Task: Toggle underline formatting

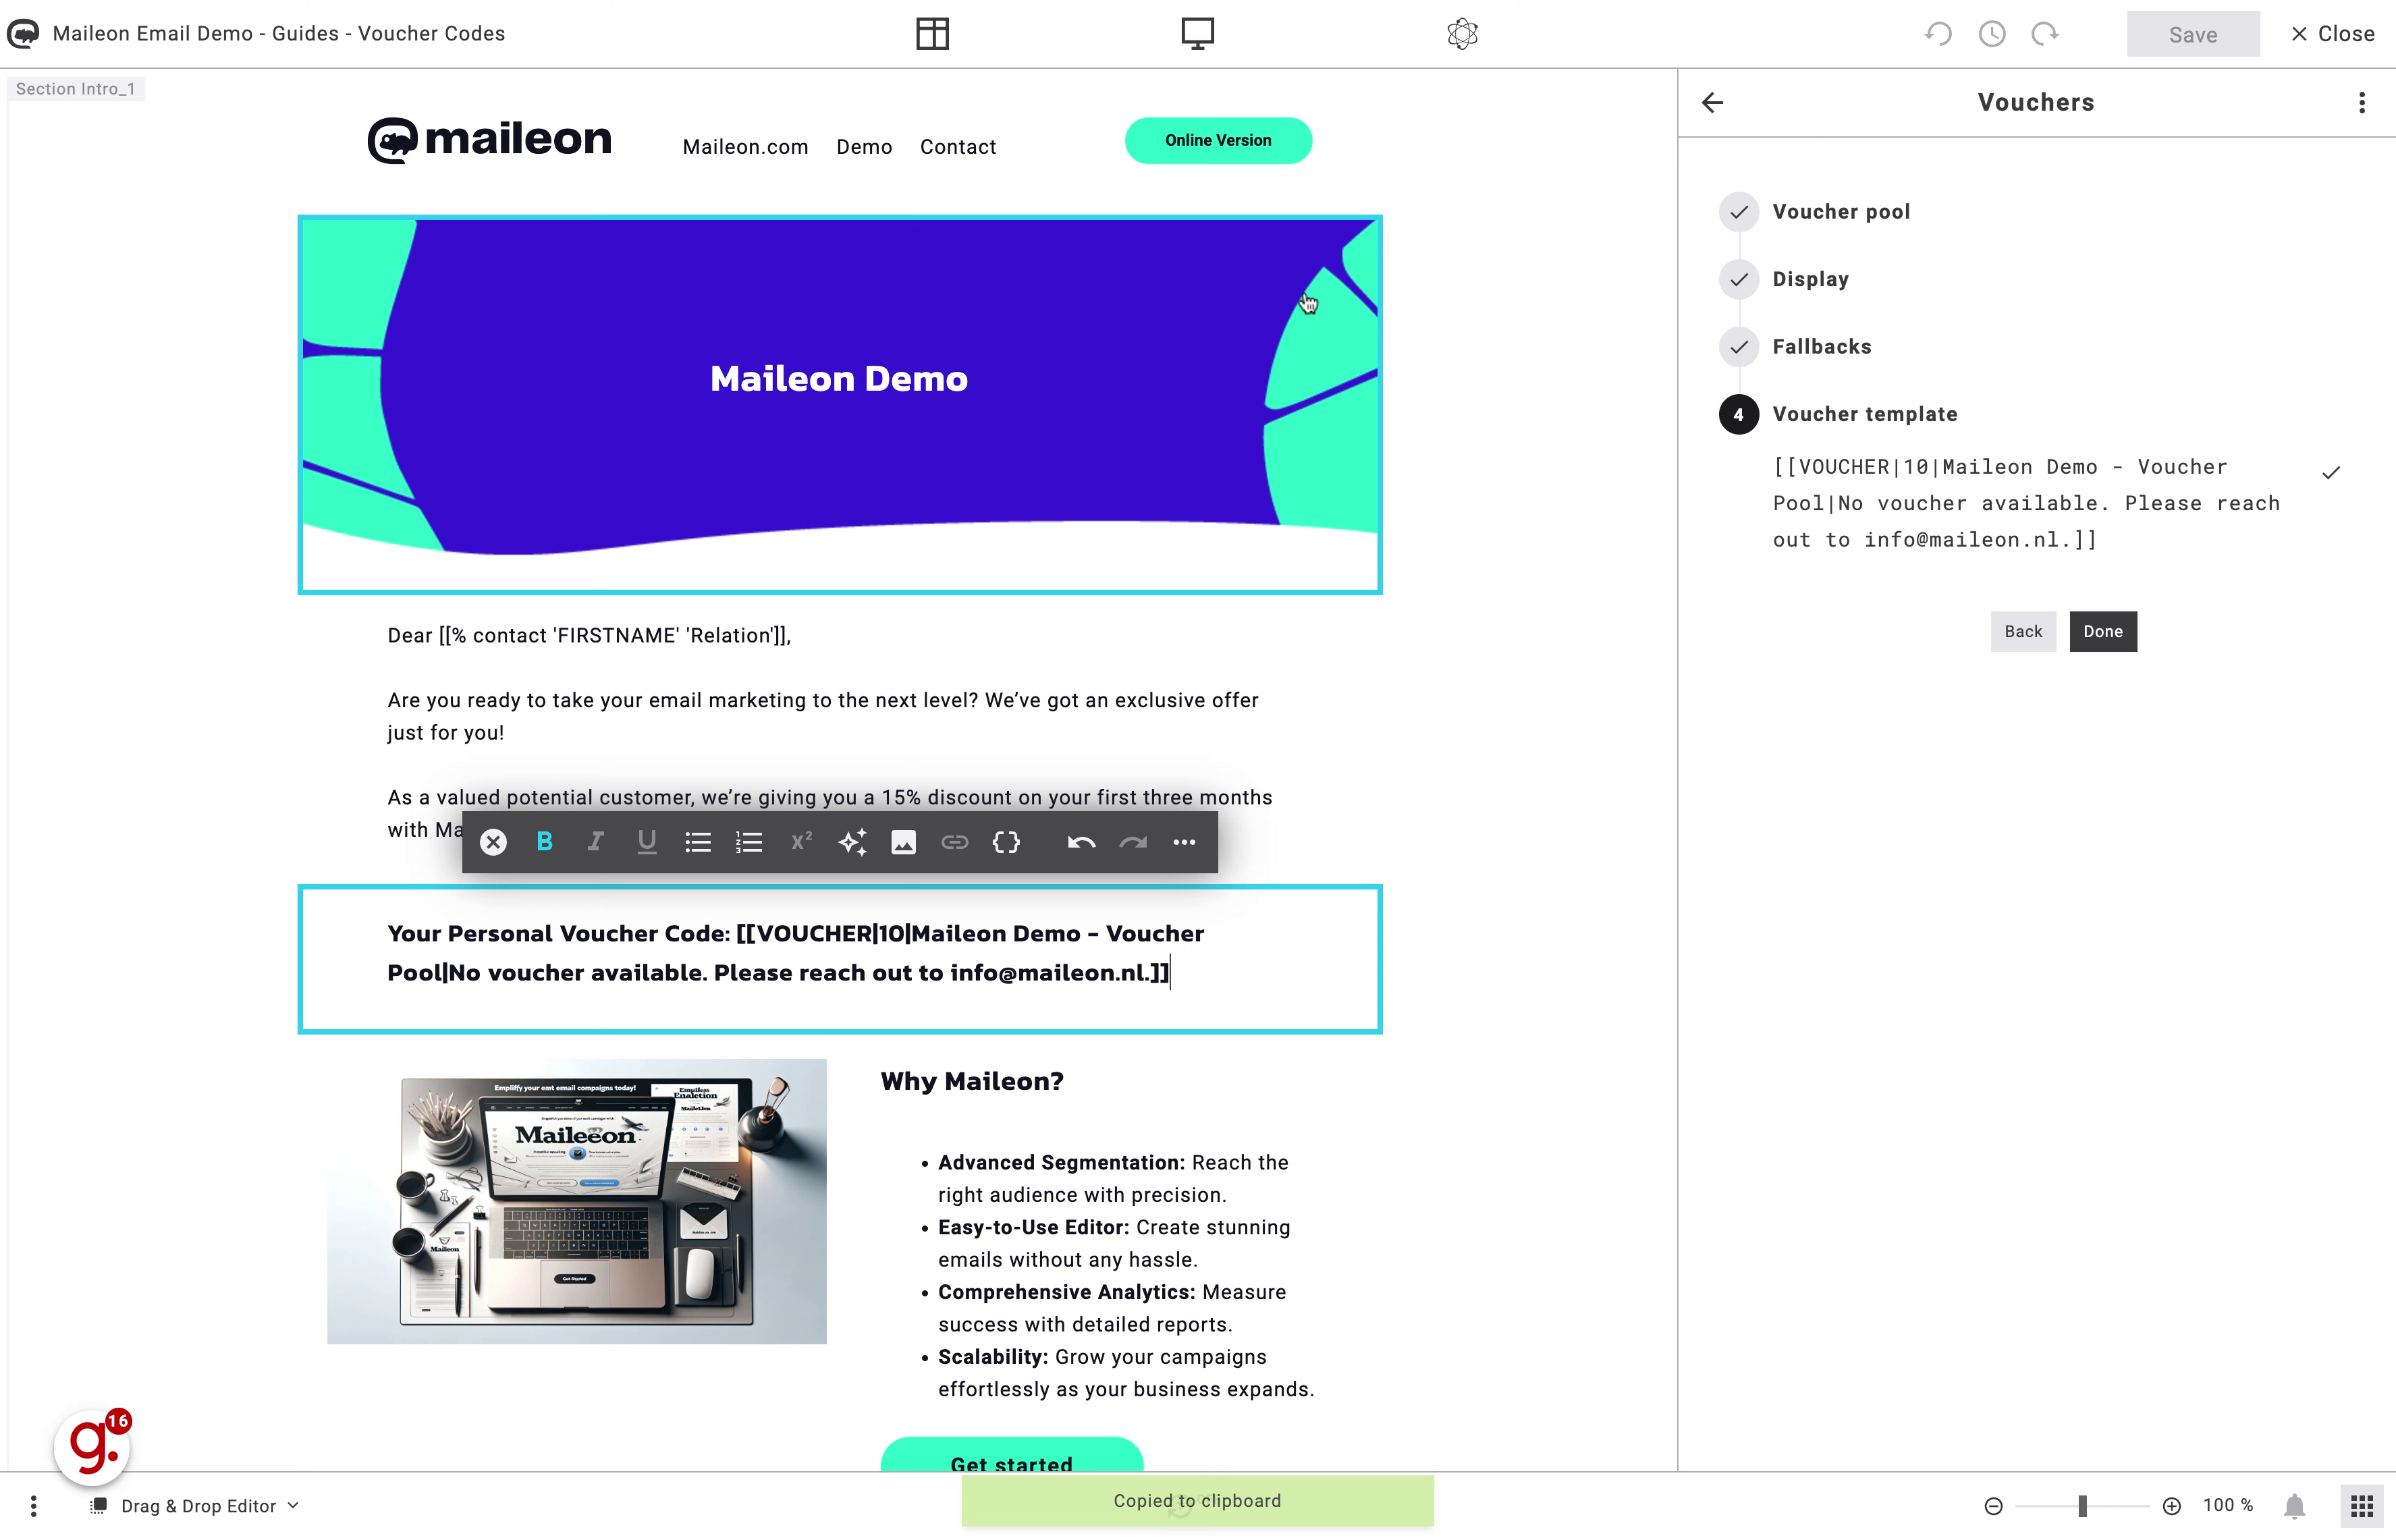Action: click(x=647, y=842)
